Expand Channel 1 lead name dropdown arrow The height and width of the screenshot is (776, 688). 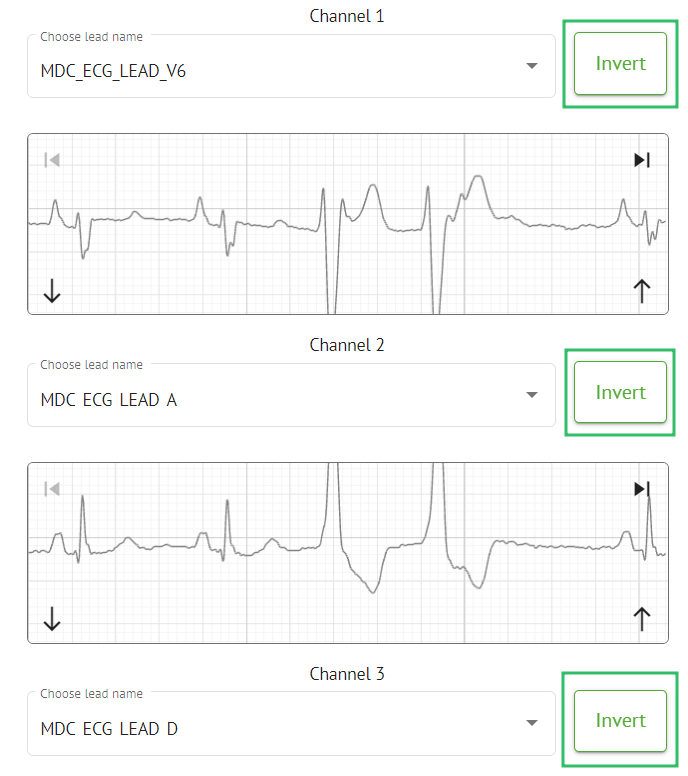point(532,67)
